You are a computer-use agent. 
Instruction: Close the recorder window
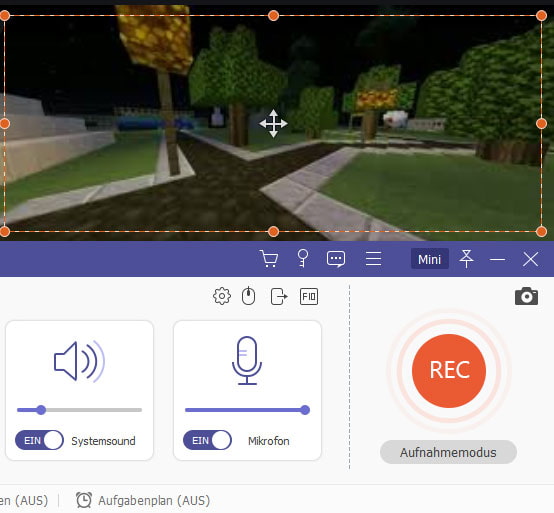[530, 259]
